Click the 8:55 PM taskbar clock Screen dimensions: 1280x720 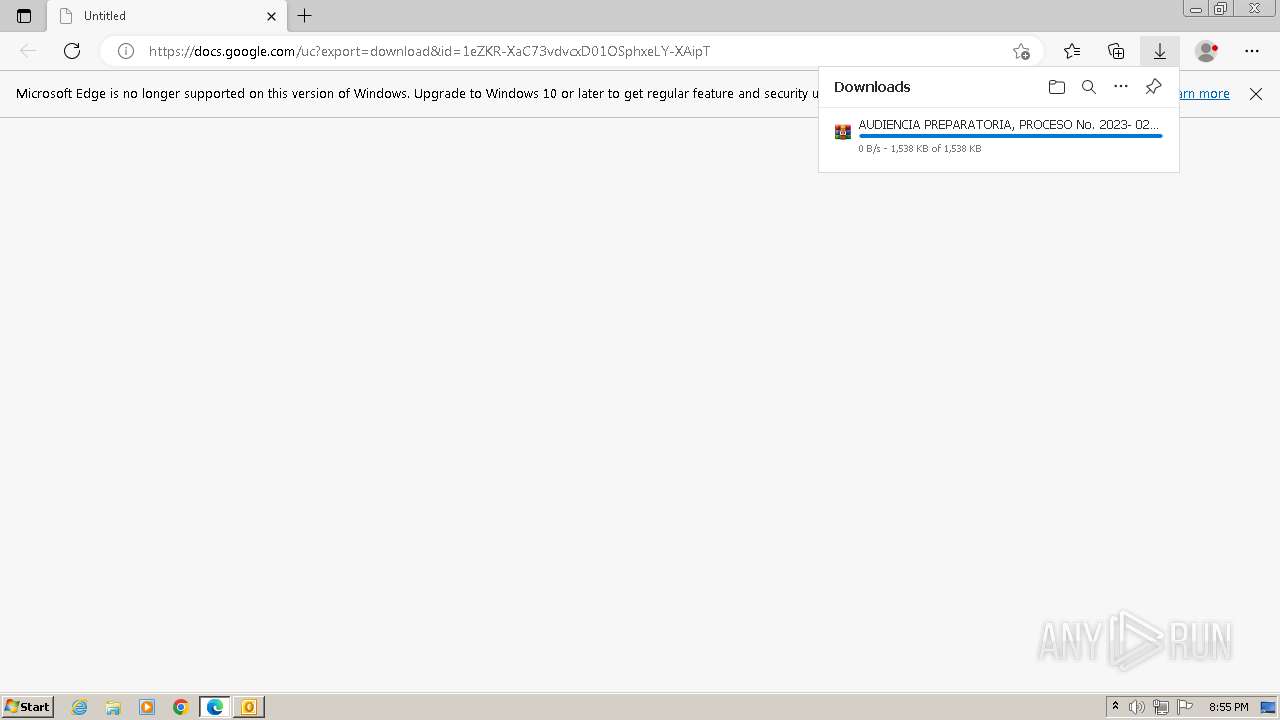(1228, 707)
